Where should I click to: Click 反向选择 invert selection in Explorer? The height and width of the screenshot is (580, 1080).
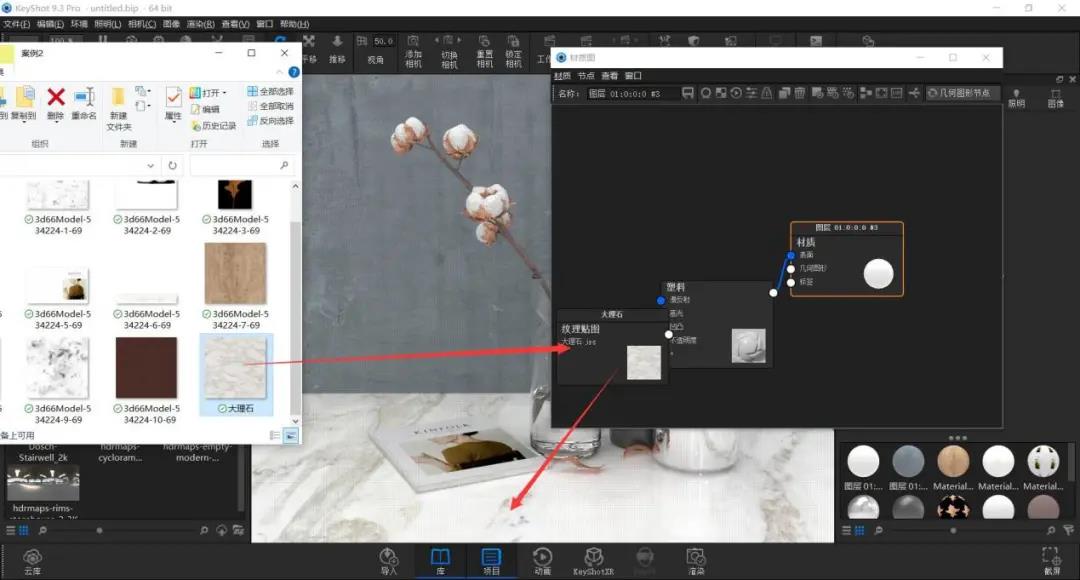pos(270,121)
